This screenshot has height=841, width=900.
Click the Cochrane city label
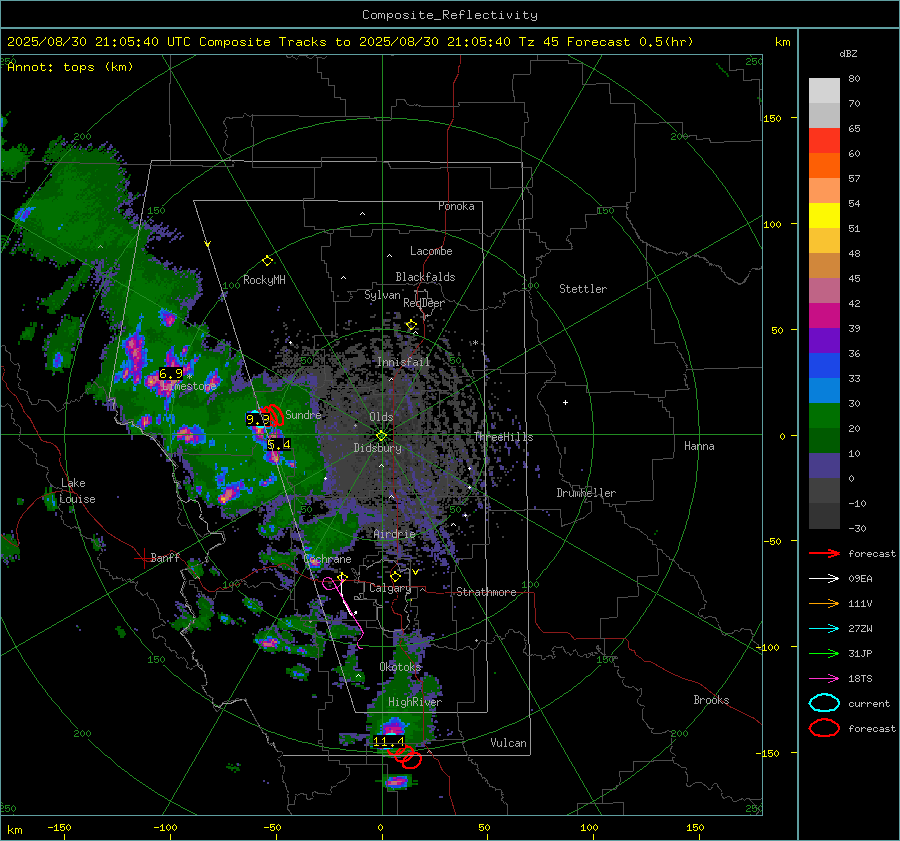327,559
